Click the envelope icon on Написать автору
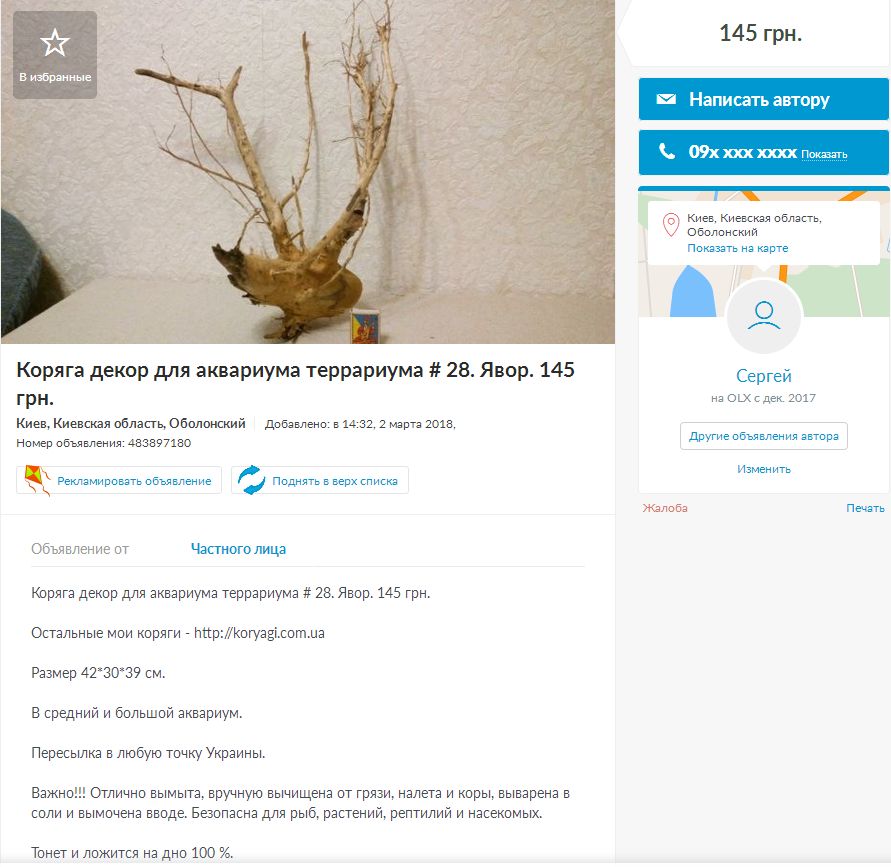891x867 pixels. (666, 99)
